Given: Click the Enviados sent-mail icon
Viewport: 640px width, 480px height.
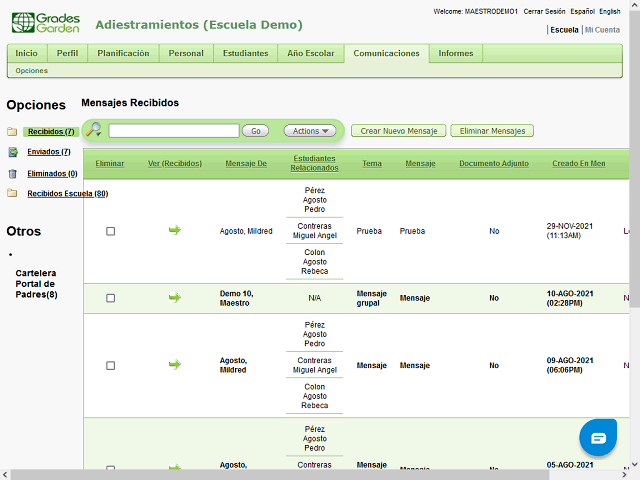Looking at the screenshot, I should click(x=12, y=152).
